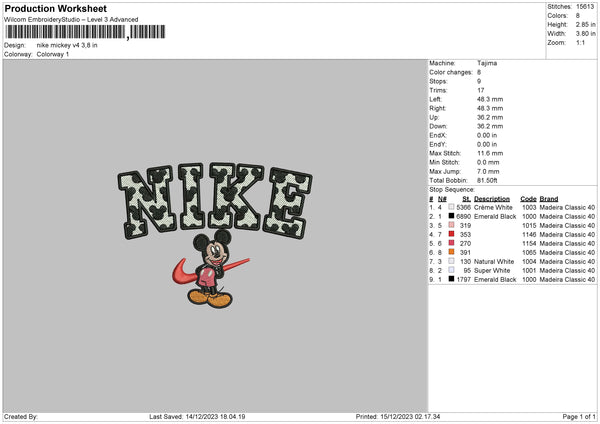600x424 pixels.
Task: Click the Machine value Tajima
Action: [x=487, y=63]
